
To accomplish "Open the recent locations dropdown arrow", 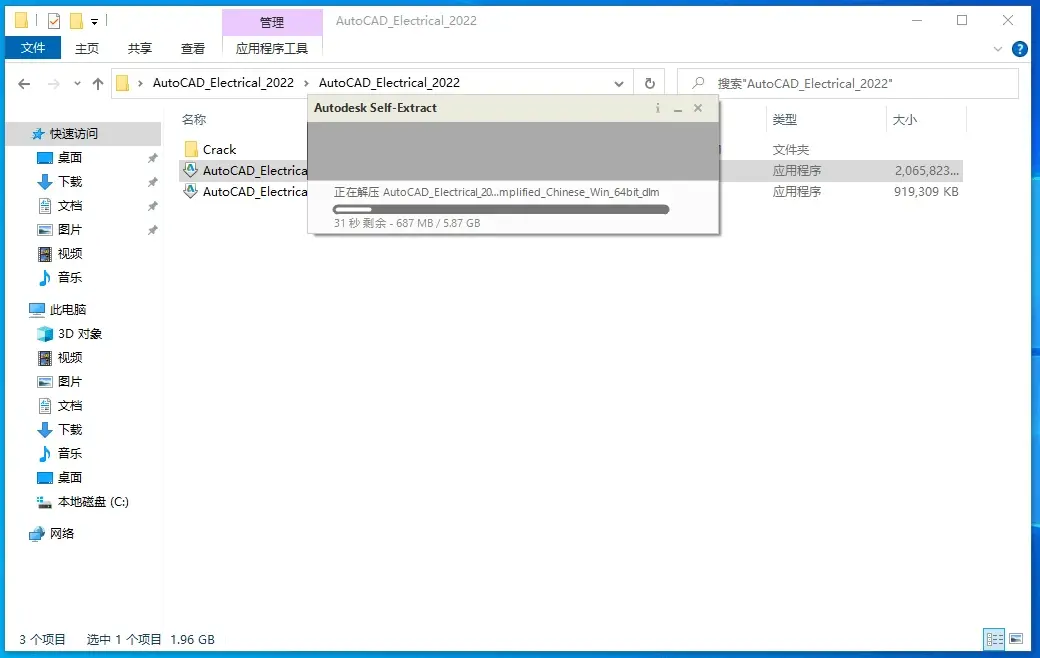I will pos(78,84).
